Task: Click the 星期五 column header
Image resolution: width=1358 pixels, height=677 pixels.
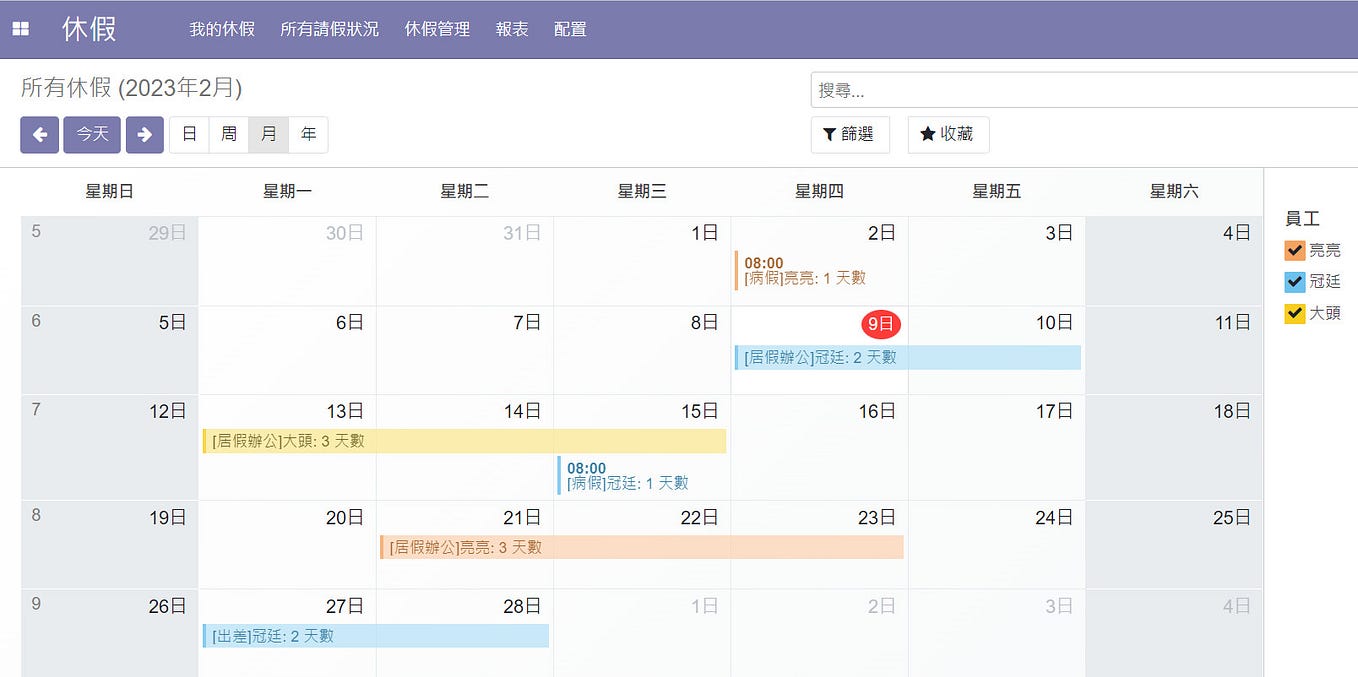Action: coord(996,191)
